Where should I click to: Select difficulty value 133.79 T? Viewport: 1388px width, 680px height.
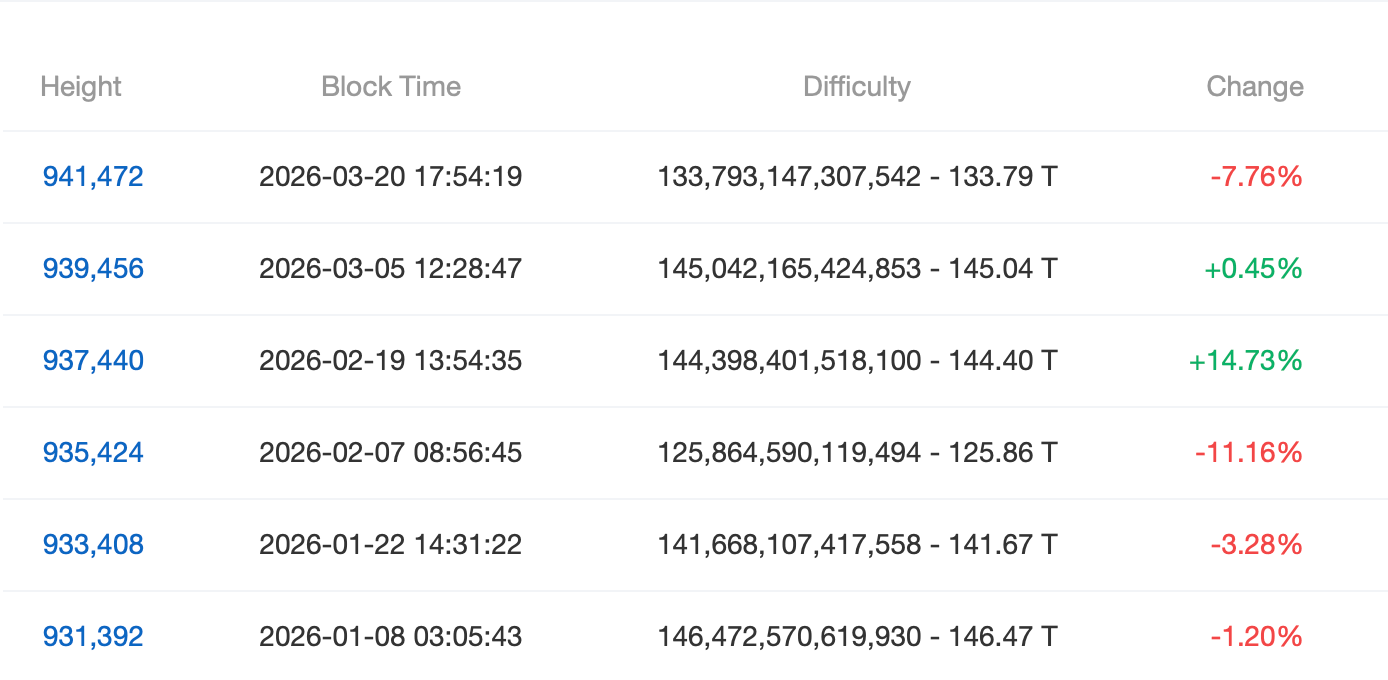tap(856, 176)
